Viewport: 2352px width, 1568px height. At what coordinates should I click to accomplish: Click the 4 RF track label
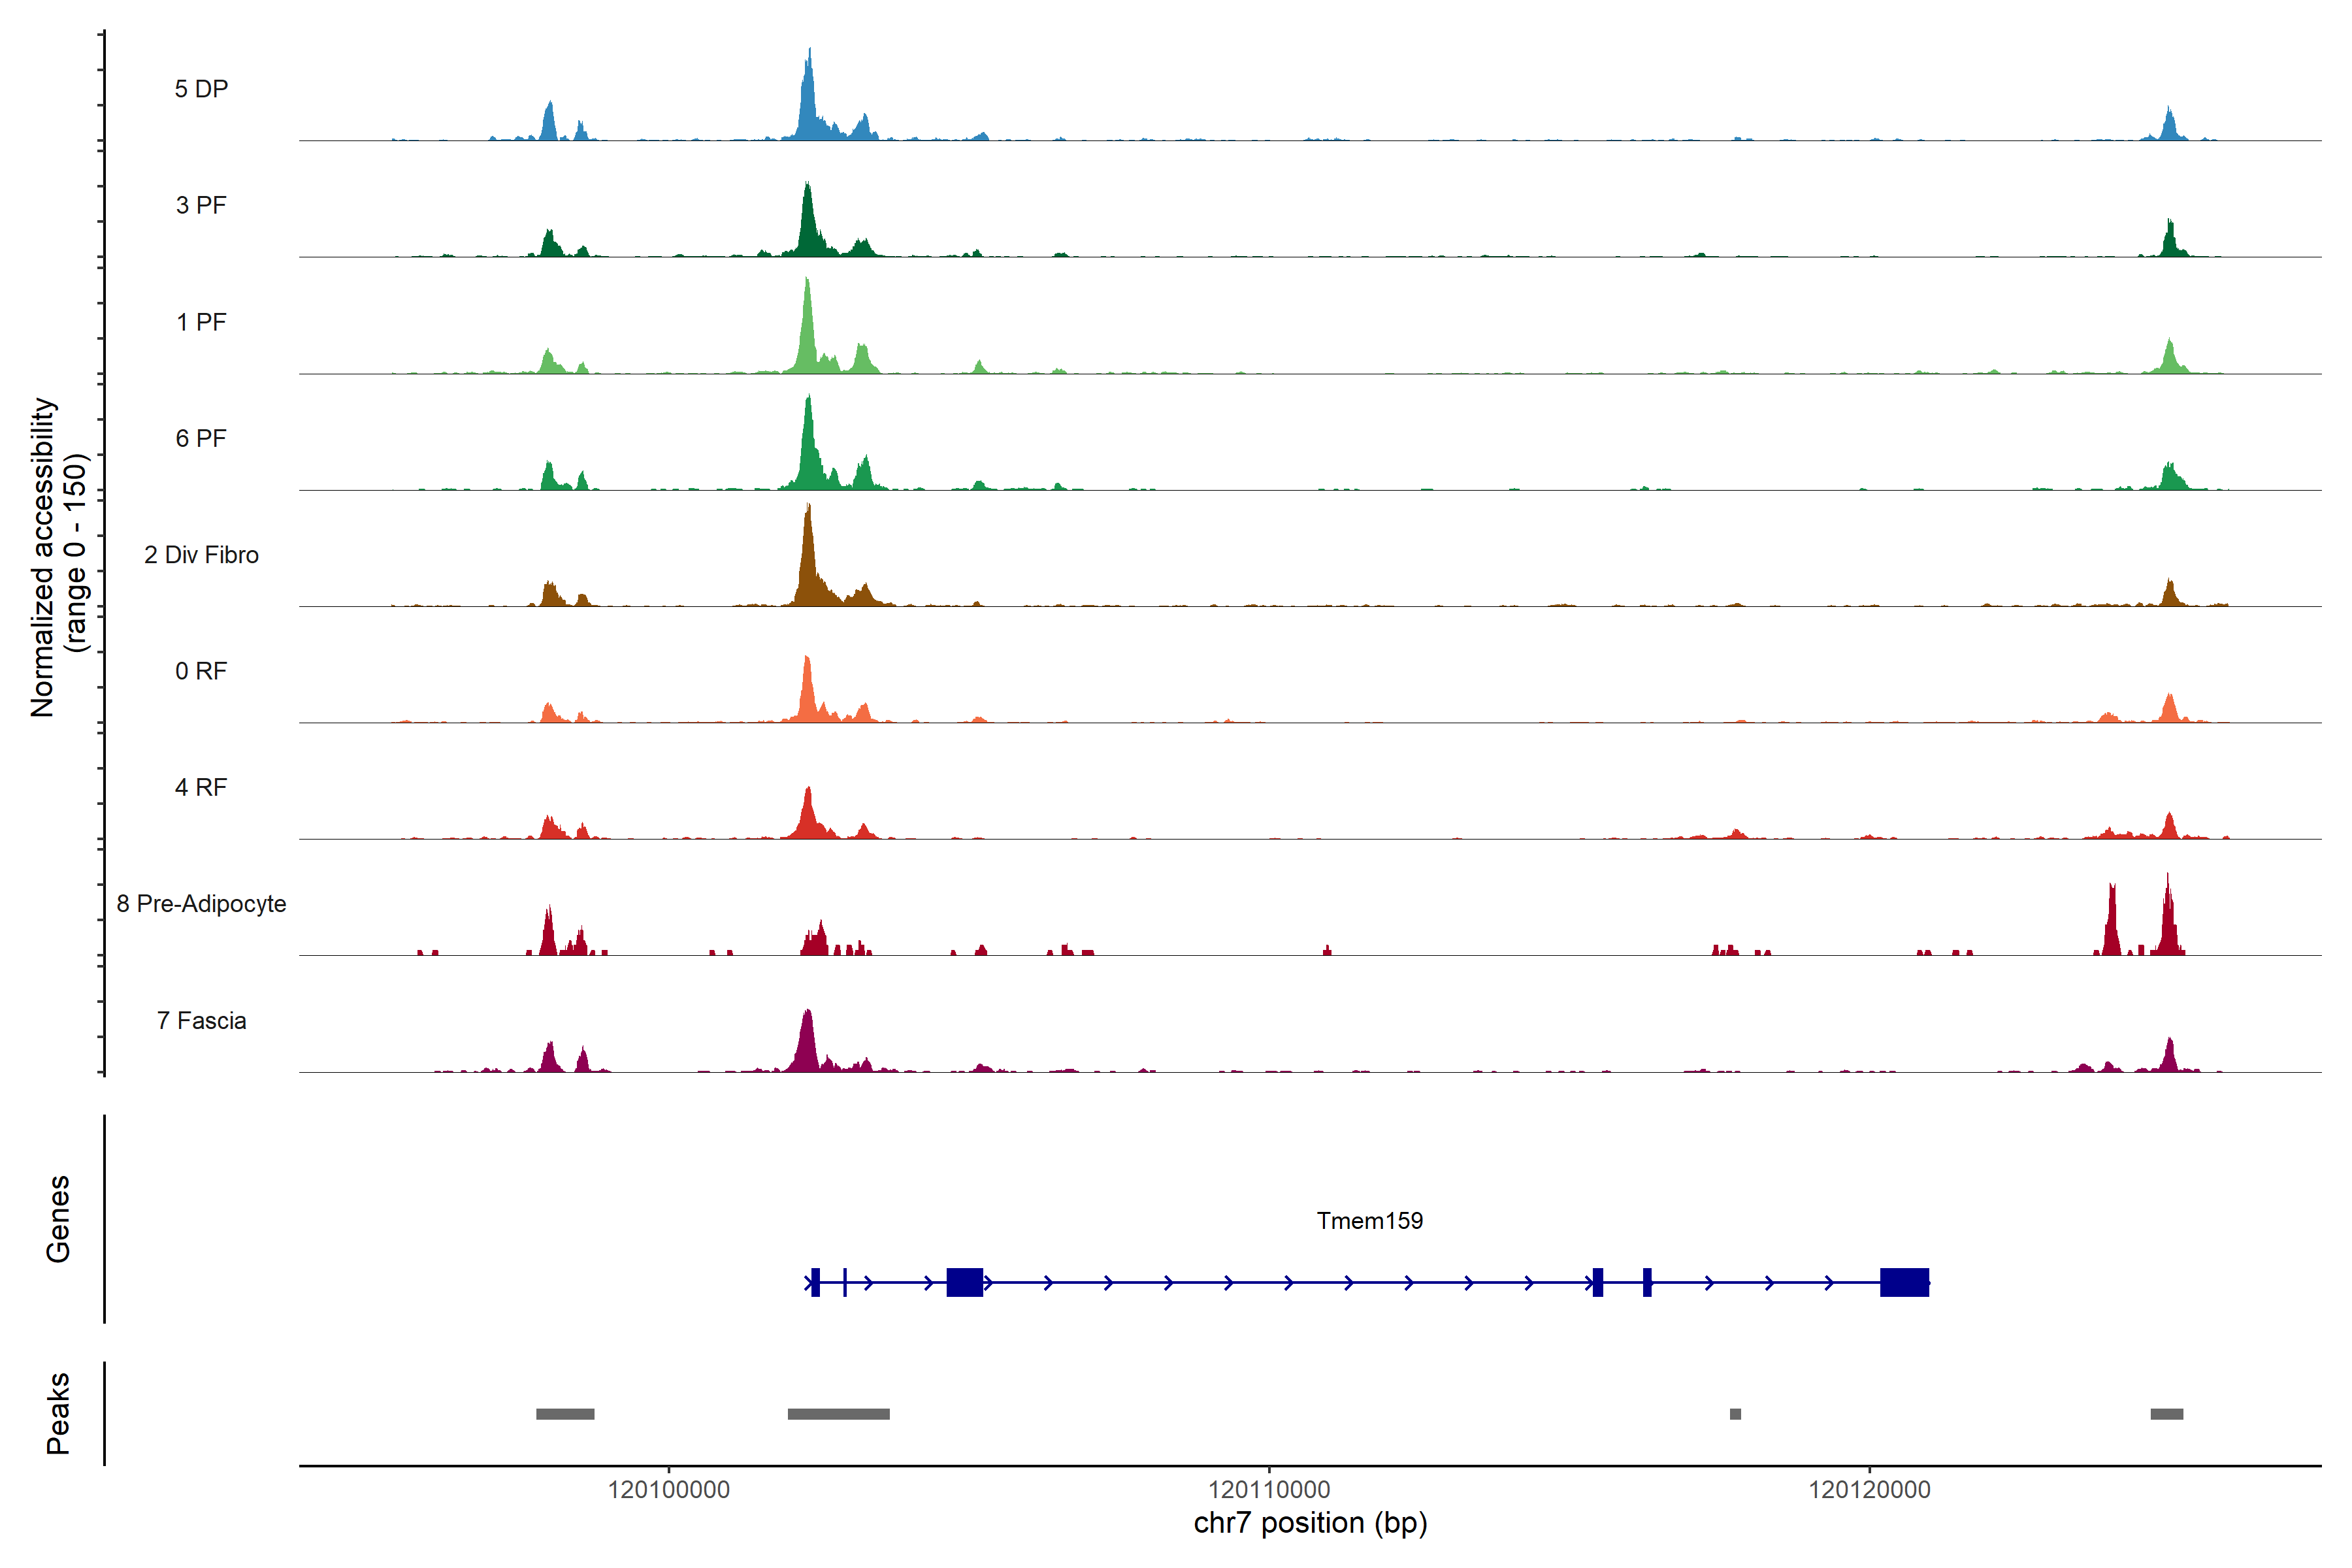(x=201, y=787)
